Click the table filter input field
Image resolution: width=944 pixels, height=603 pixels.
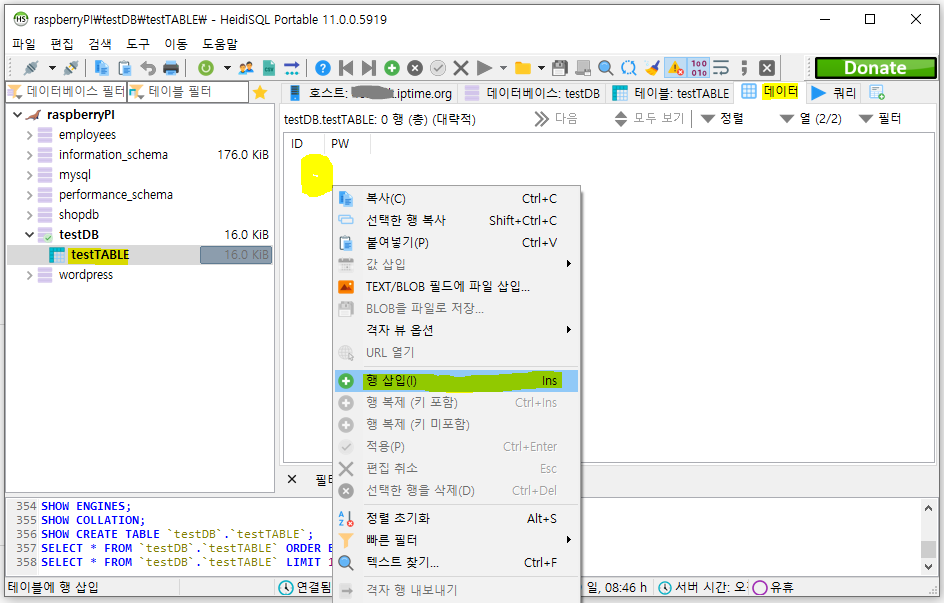point(188,91)
